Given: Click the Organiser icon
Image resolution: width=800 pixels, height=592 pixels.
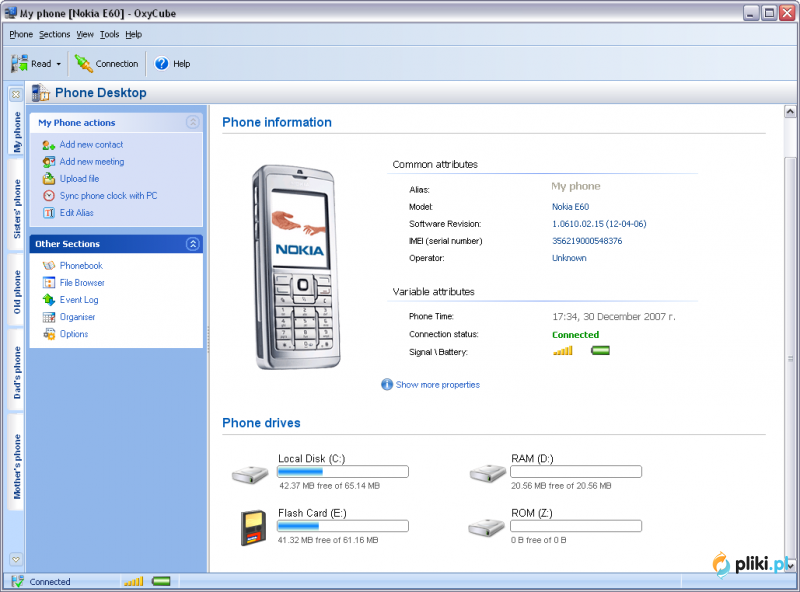Looking at the screenshot, I should 48,317.
